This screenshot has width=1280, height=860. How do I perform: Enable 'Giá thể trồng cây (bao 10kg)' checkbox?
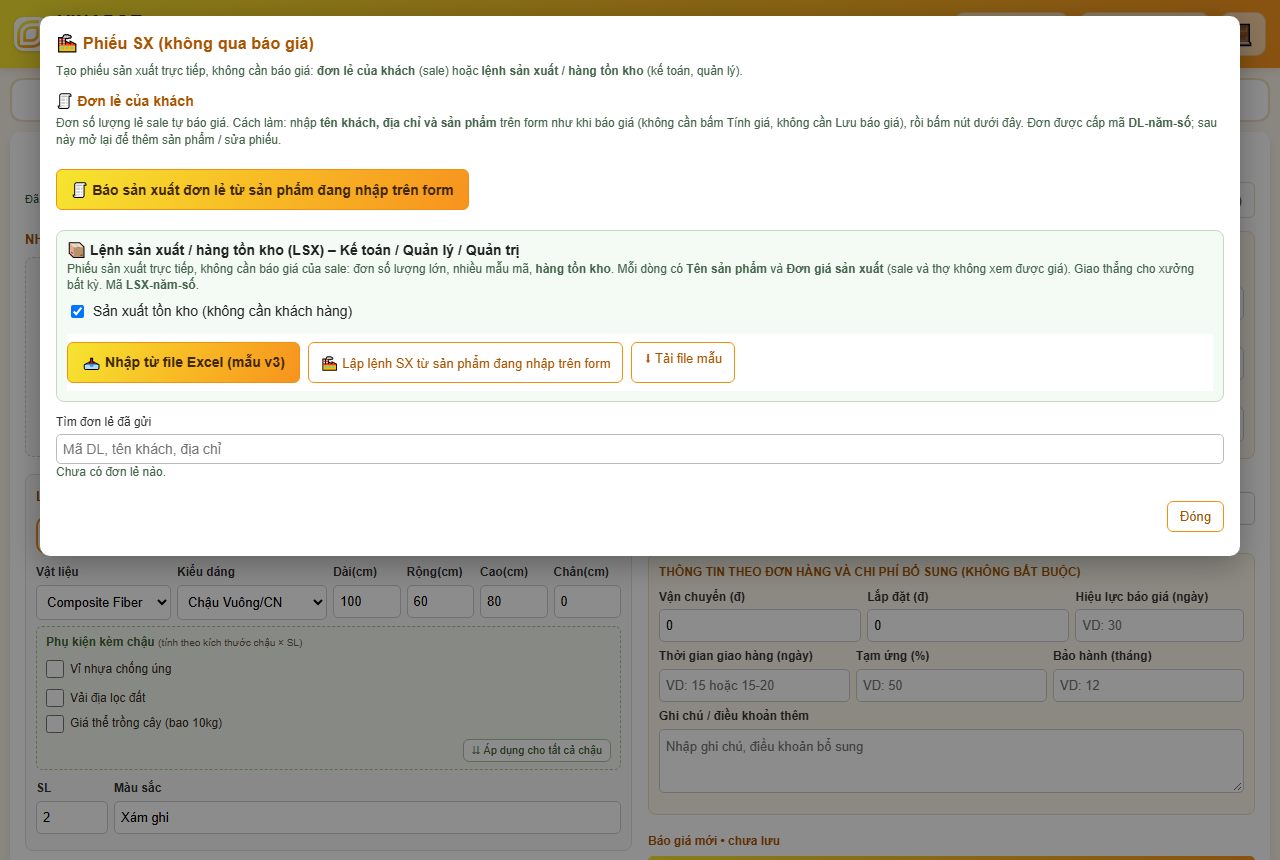(55, 723)
